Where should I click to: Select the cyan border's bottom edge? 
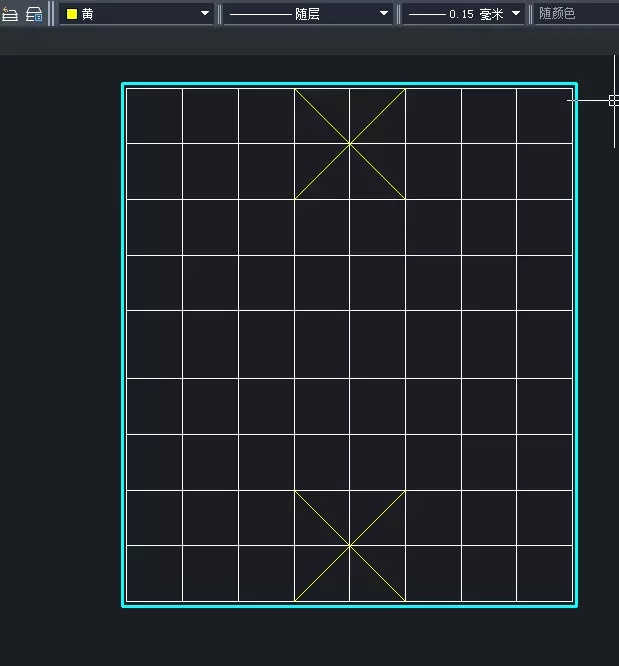point(350,605)
